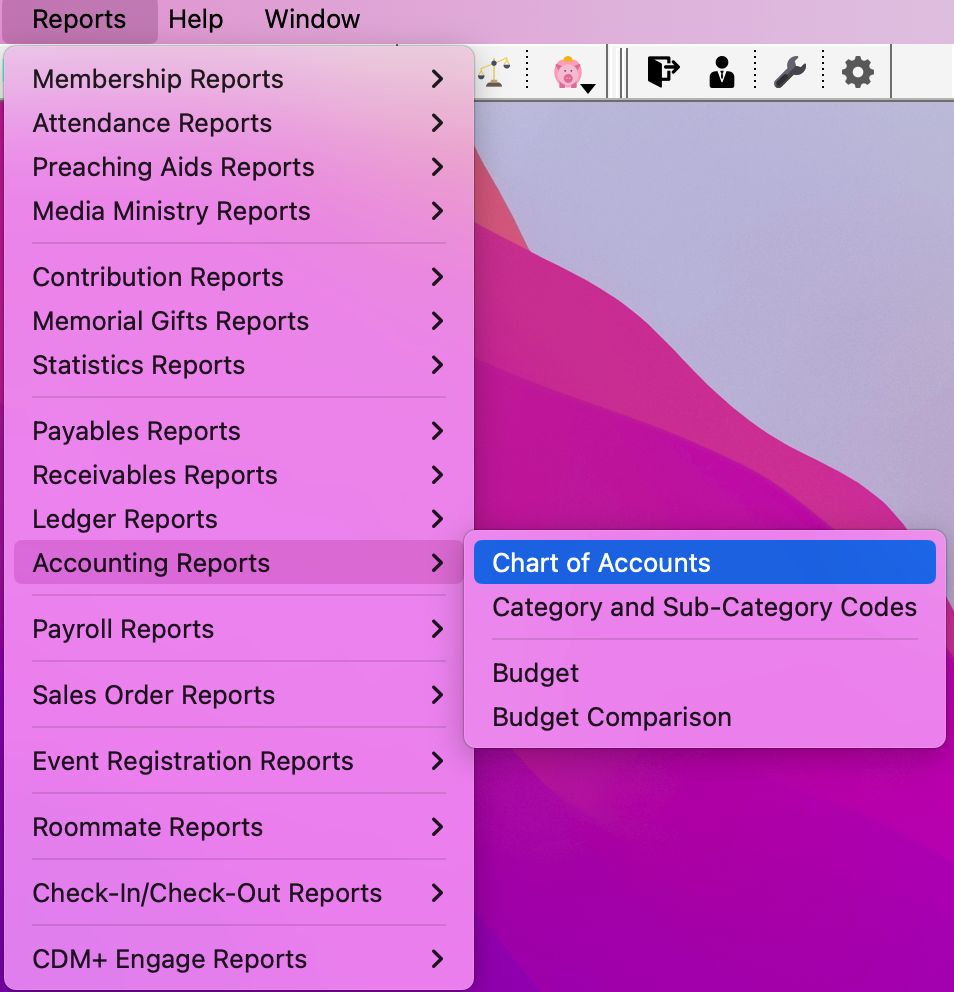This screenshot has width=954, height=992.
Task: Select Budget Comparison report
Action: tap(612, 717)
